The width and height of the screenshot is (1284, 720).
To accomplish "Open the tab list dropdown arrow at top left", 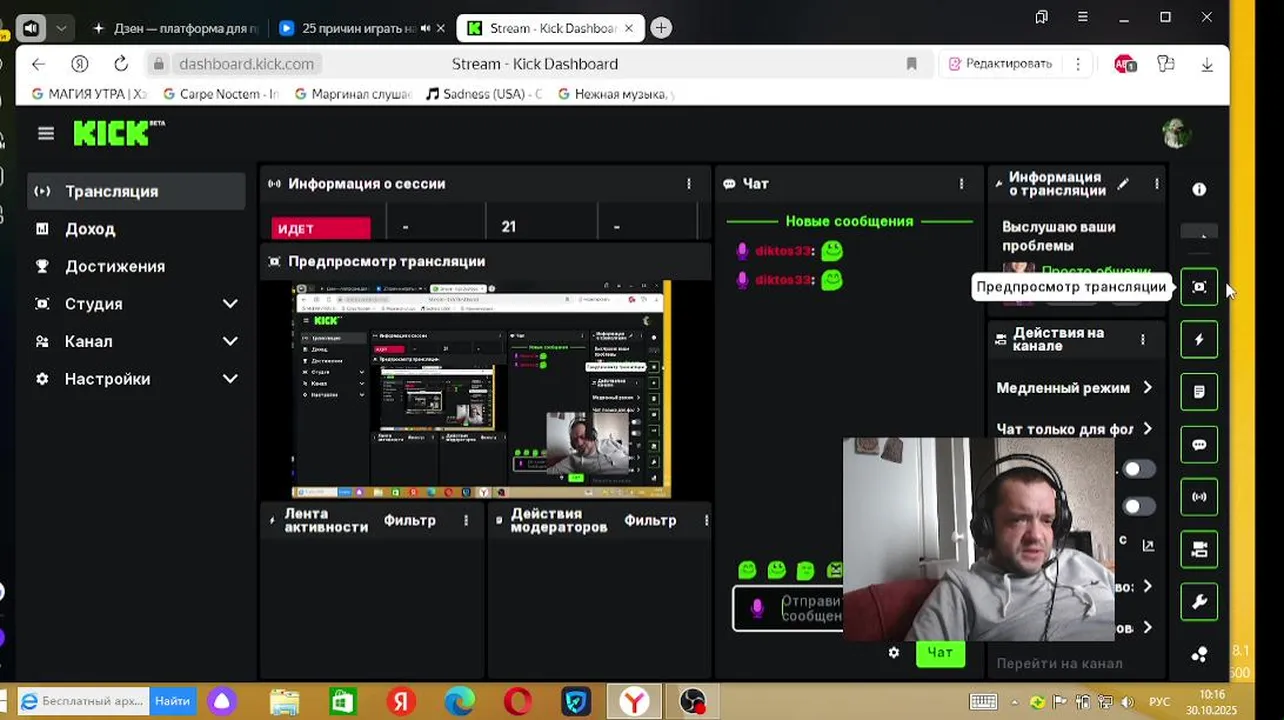I will point(61,28).
